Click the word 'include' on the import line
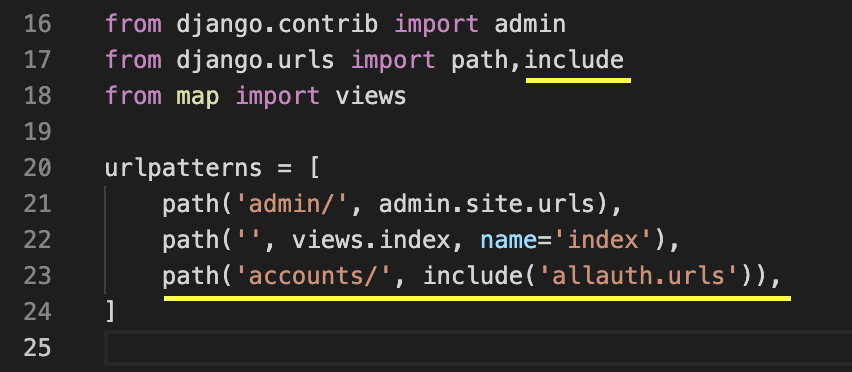The image size is (852, 372). pos(574,60)
